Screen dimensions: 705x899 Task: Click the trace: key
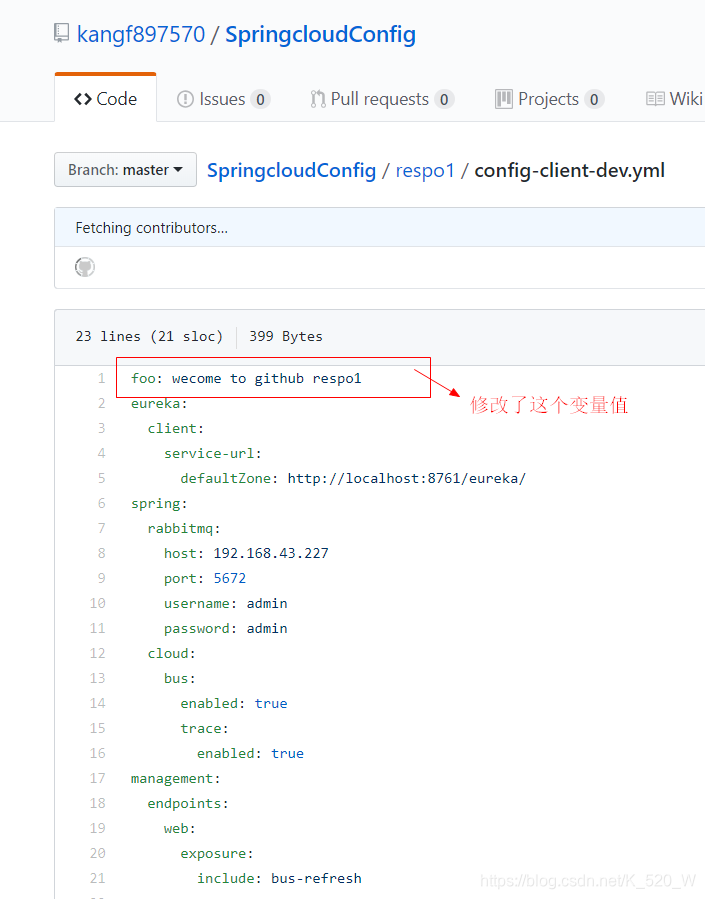click(x=204, y=728)
